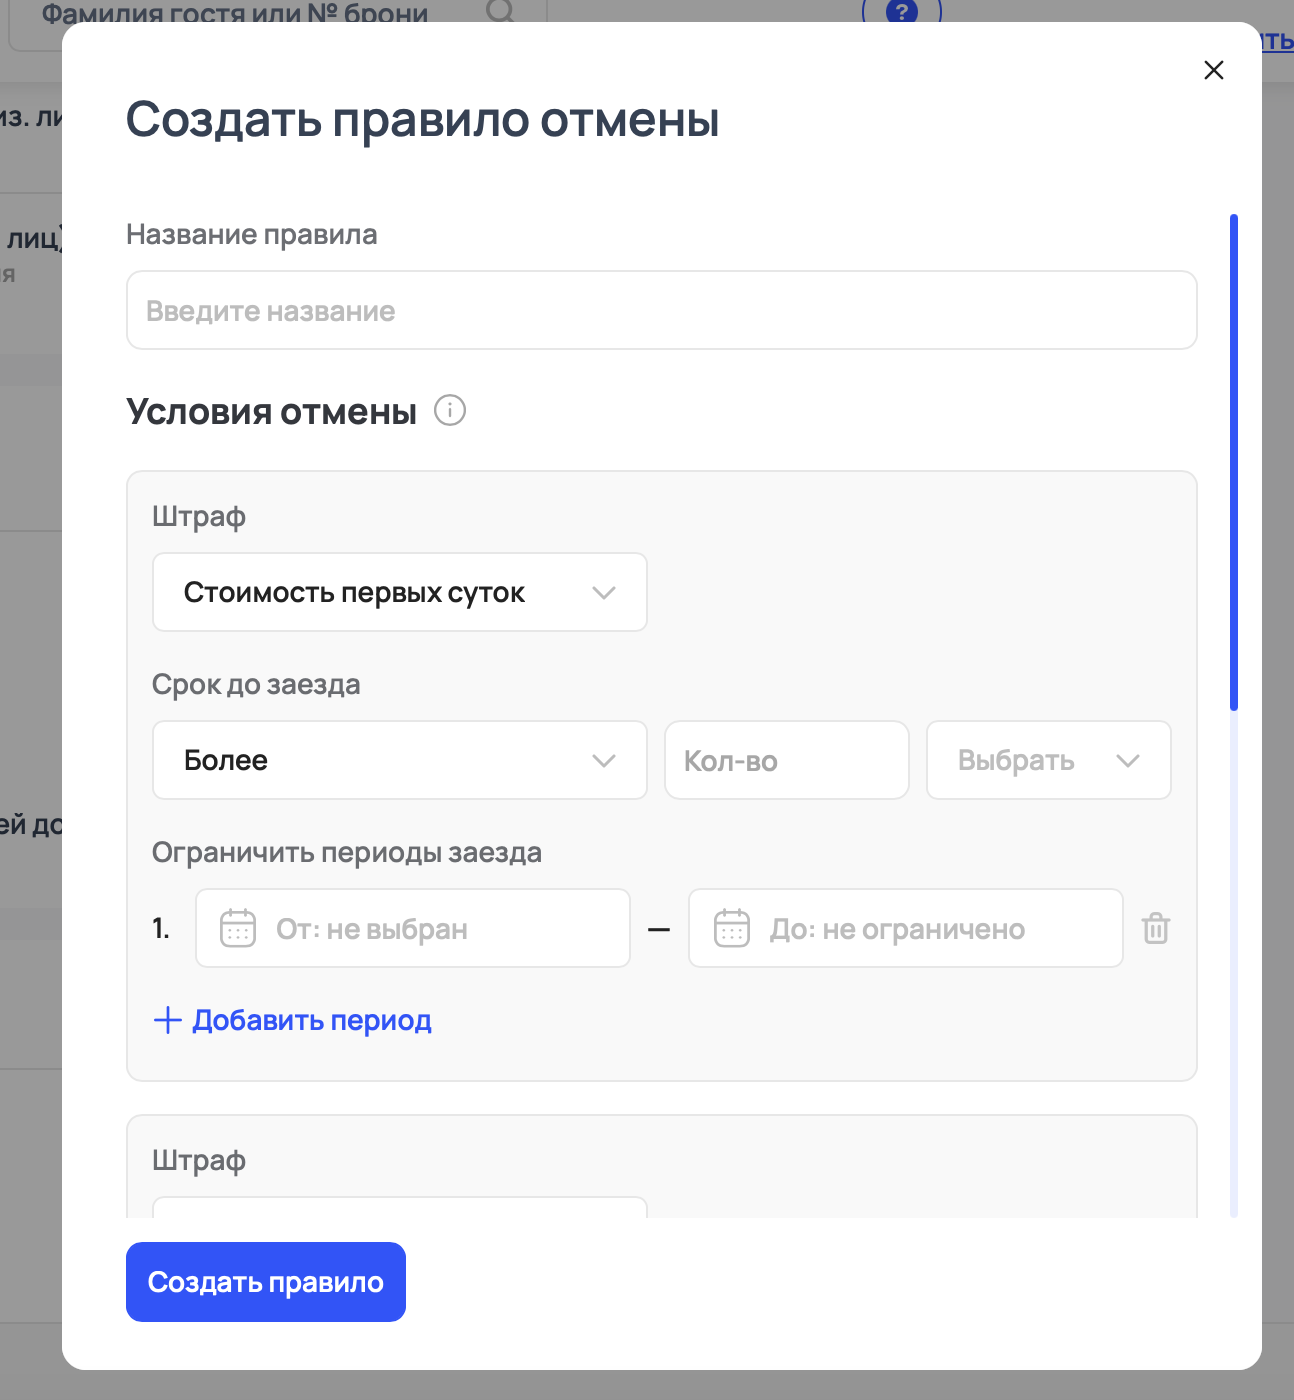Click the 'Название правила' input field
The height and width of the screenshot is (1400, 1294).
pos(661,311)
